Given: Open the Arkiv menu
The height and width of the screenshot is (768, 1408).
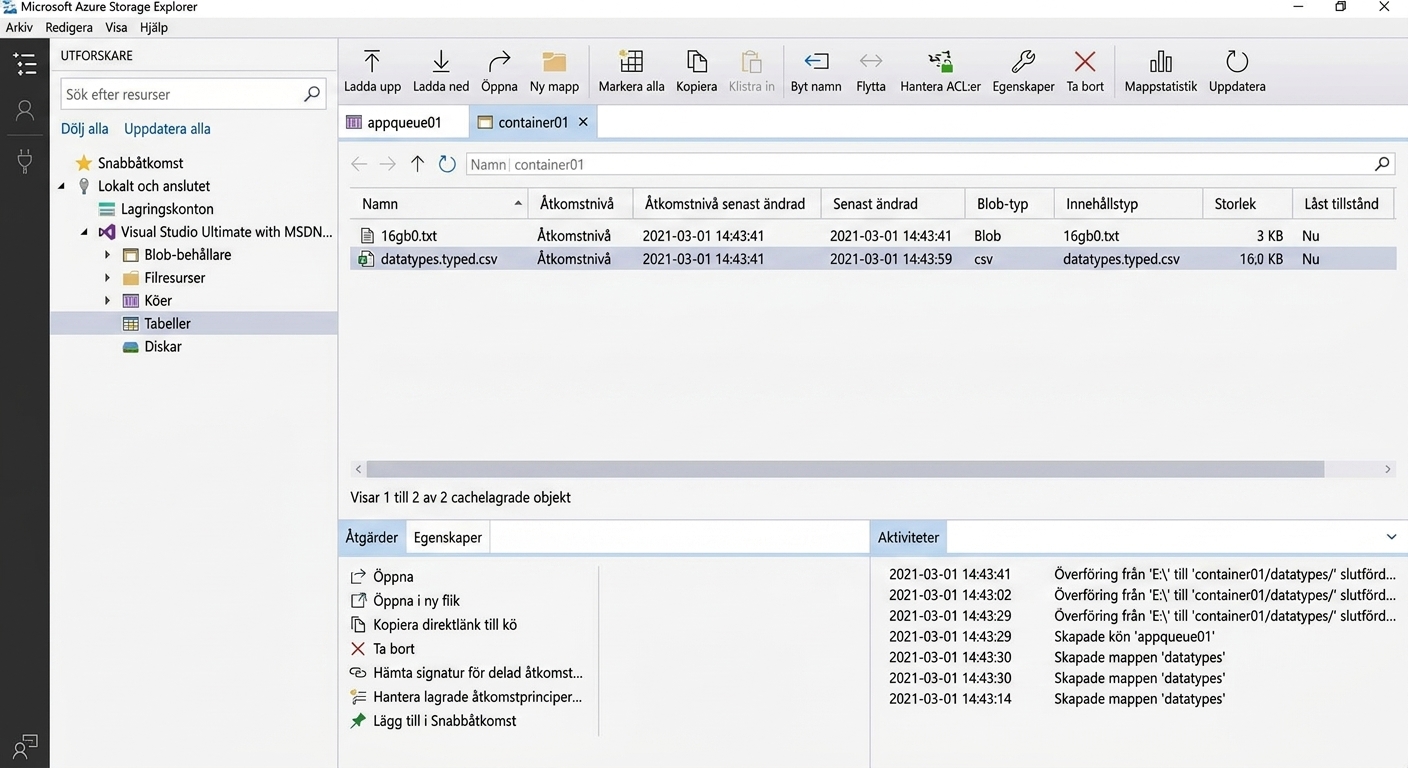Looking at the screenshot, I should pos(19,28).
